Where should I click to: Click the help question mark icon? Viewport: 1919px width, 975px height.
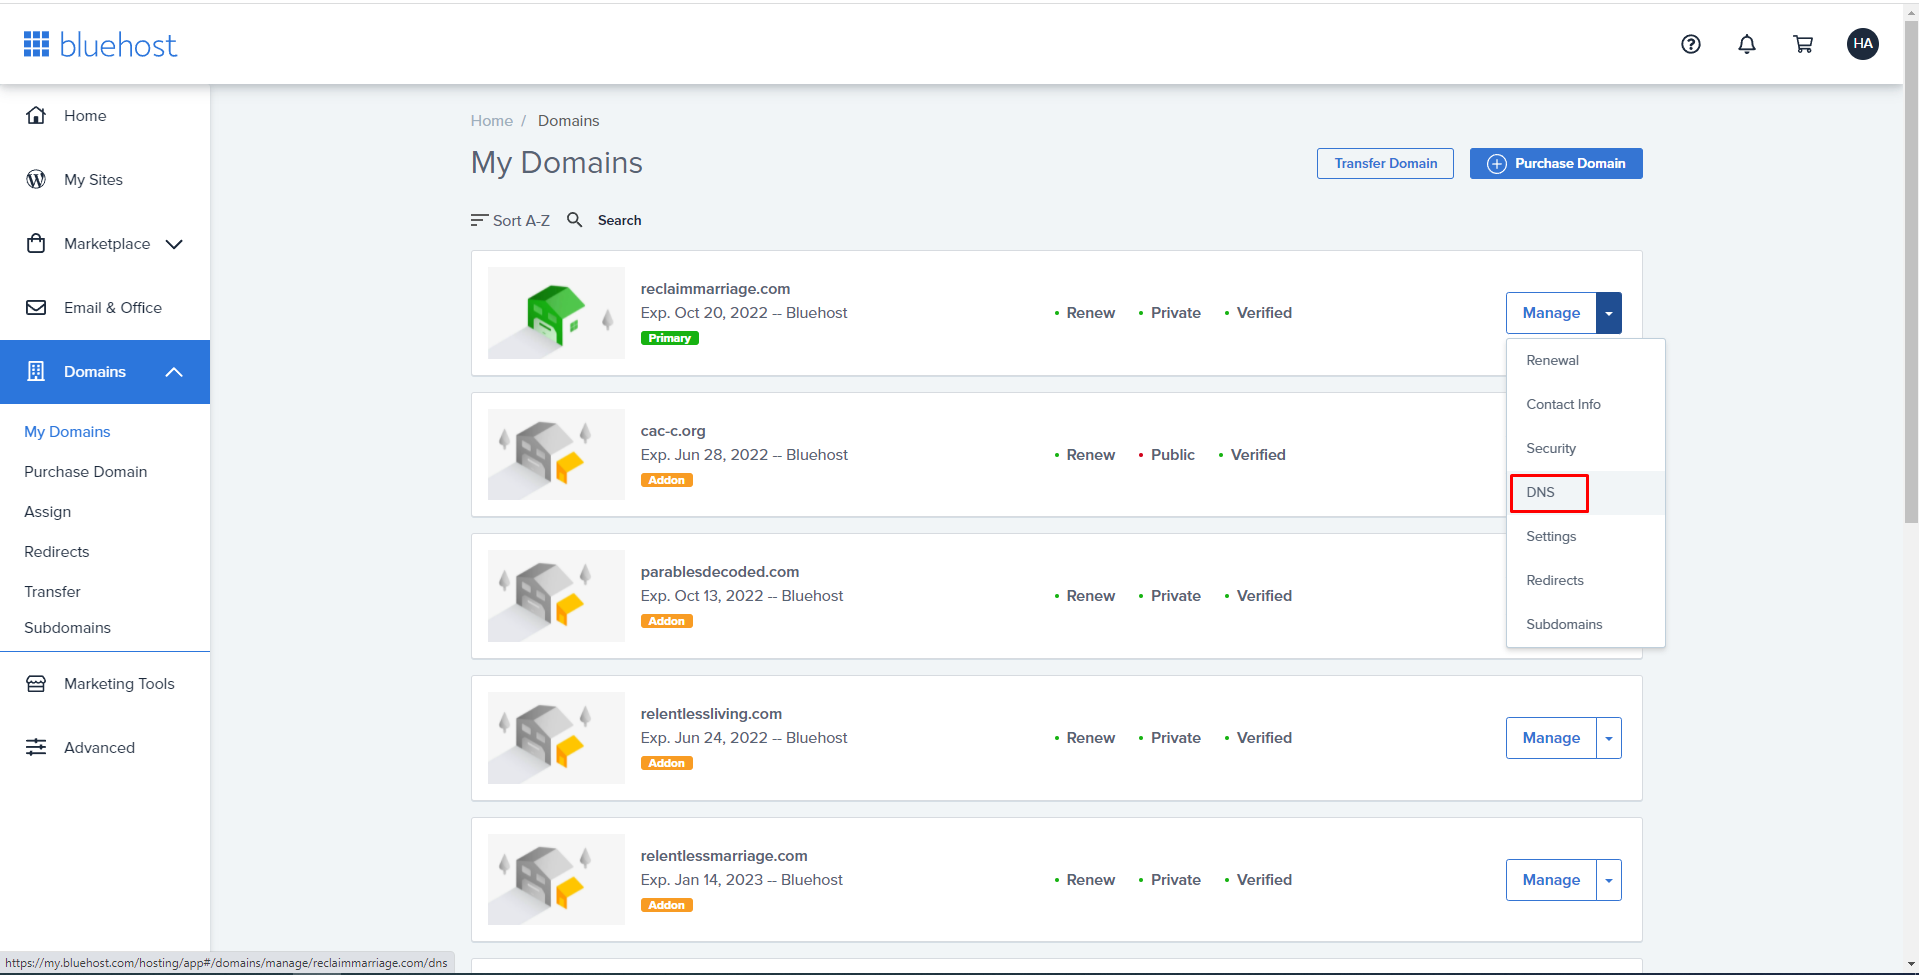coord(1690,44)
